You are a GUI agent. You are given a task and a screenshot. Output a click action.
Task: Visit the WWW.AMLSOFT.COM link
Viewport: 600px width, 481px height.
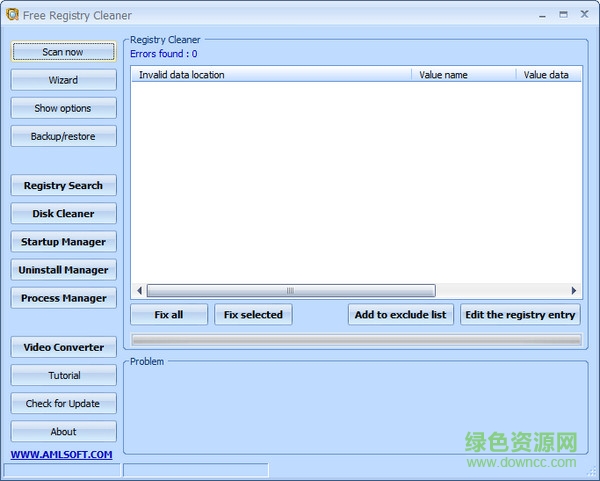(x=61, y=455)
